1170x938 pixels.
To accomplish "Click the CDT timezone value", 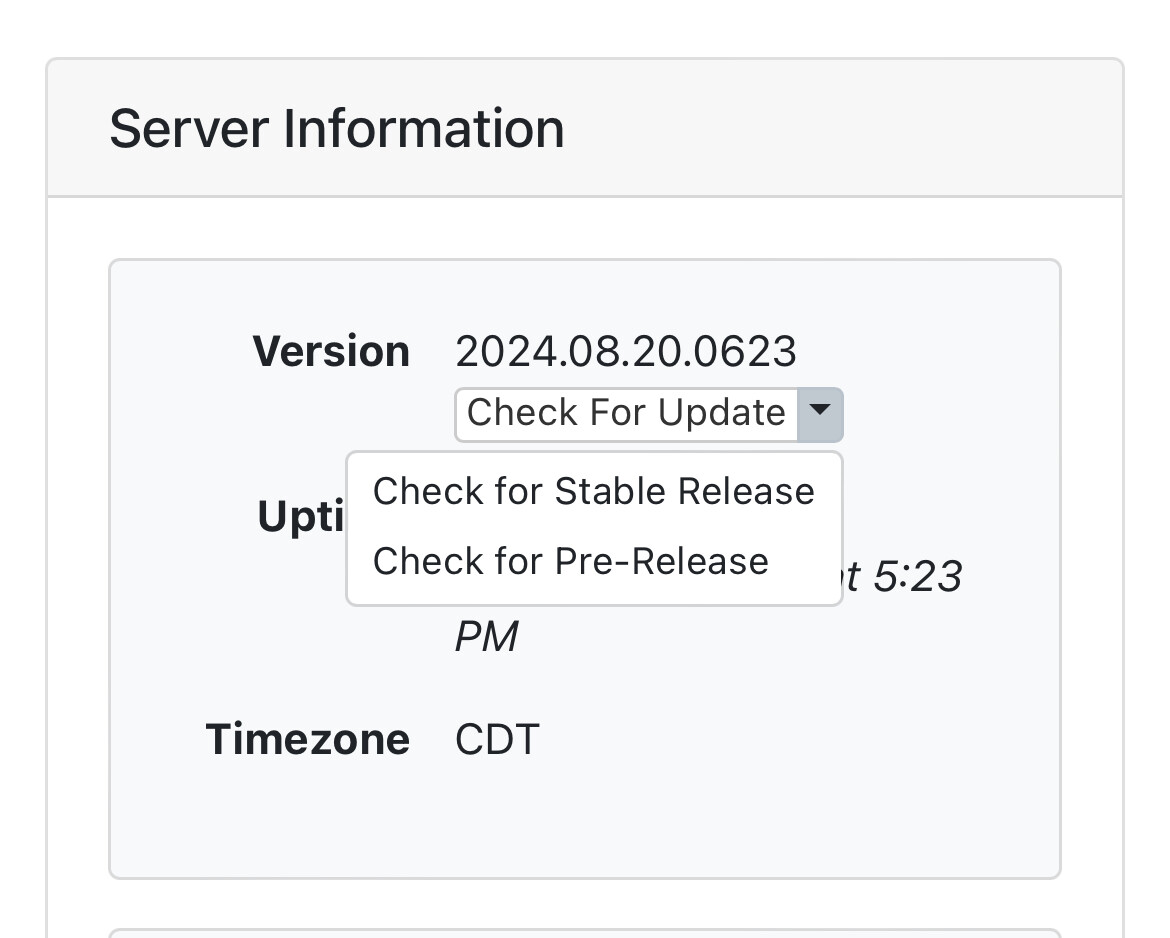I will click(x=497, y=740).
